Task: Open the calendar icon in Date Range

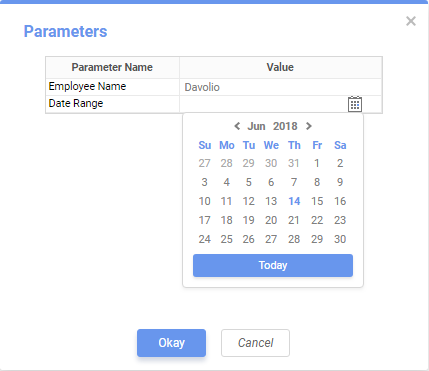Action: [355, 104]
